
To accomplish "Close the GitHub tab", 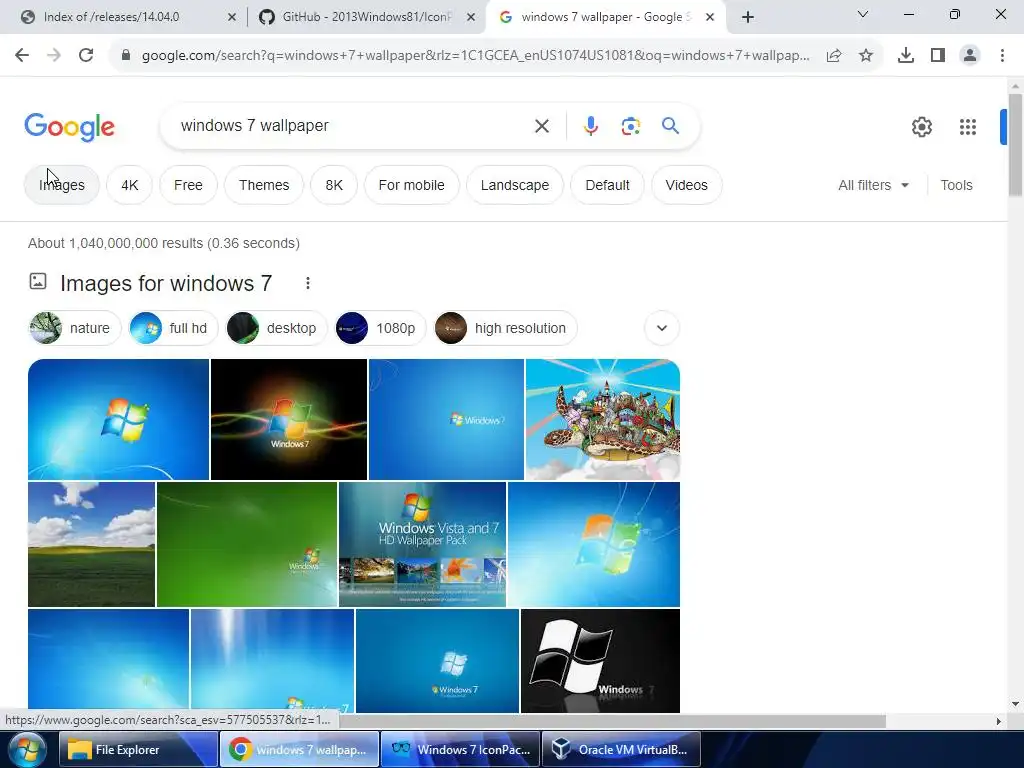I will pyautogui.click(x=471, y=17).
